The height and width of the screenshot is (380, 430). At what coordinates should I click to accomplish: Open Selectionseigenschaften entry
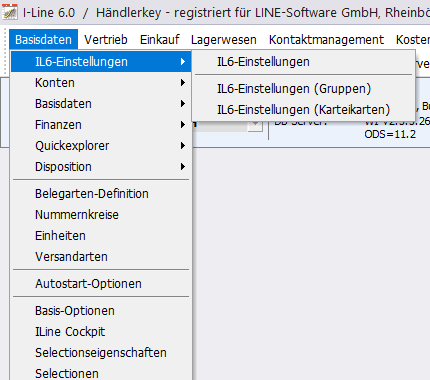[x=101, y=353]
